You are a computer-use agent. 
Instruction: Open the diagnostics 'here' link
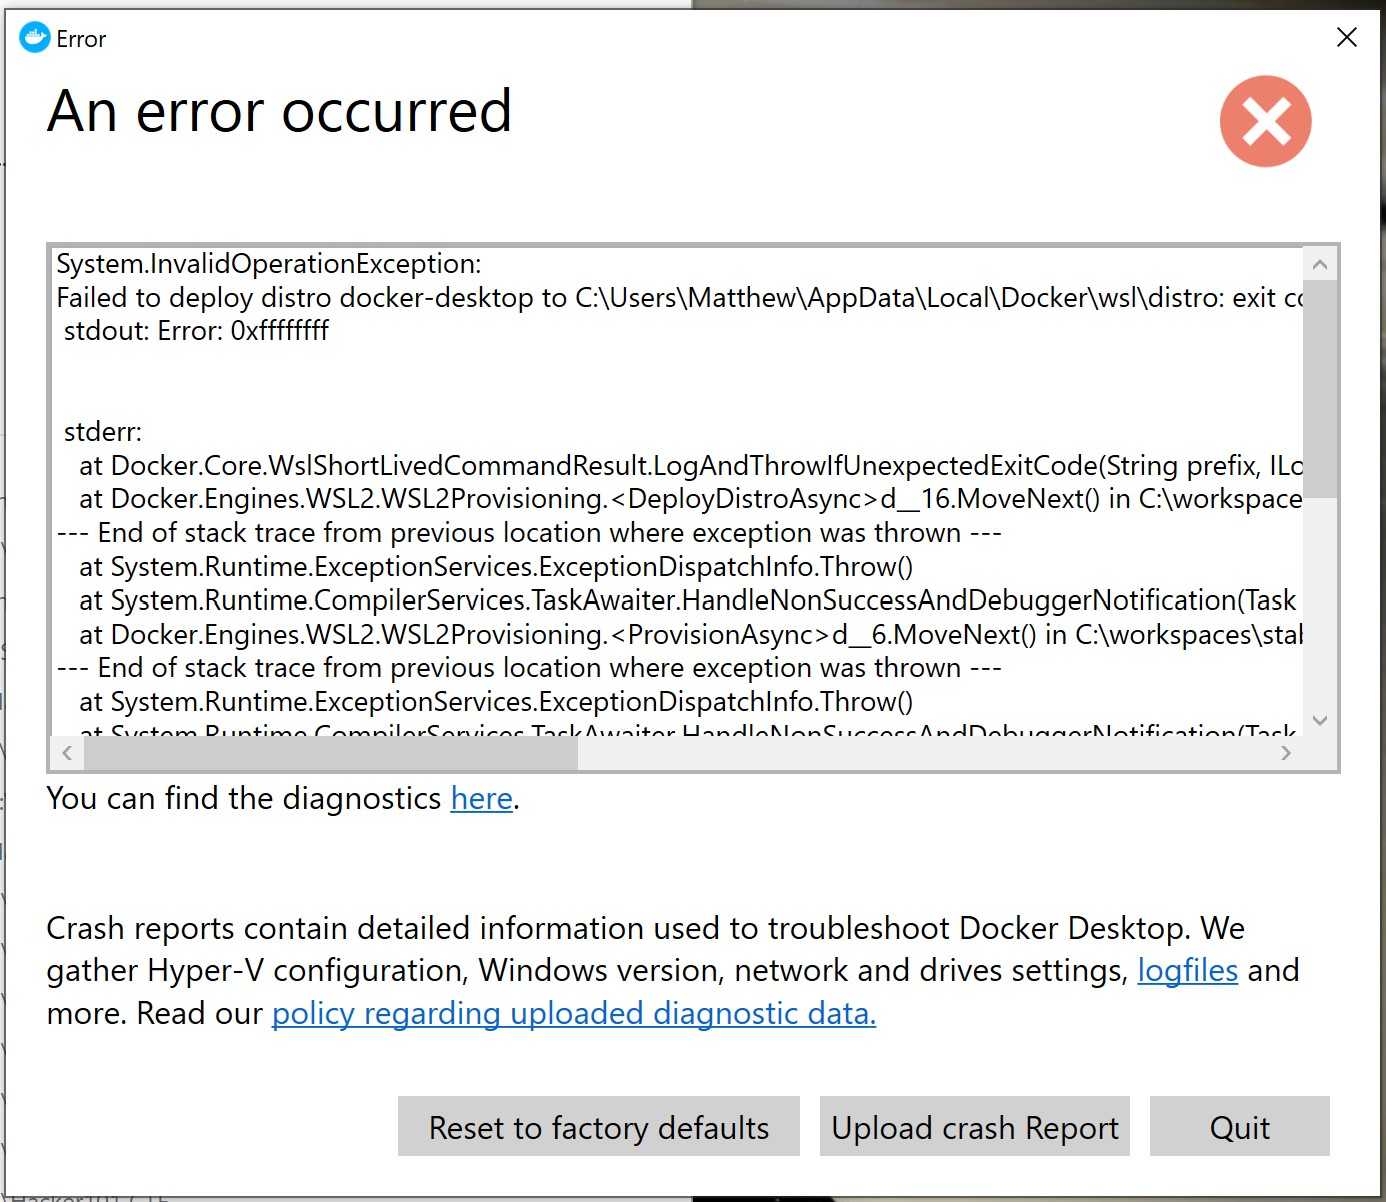(x=481, y=799)
